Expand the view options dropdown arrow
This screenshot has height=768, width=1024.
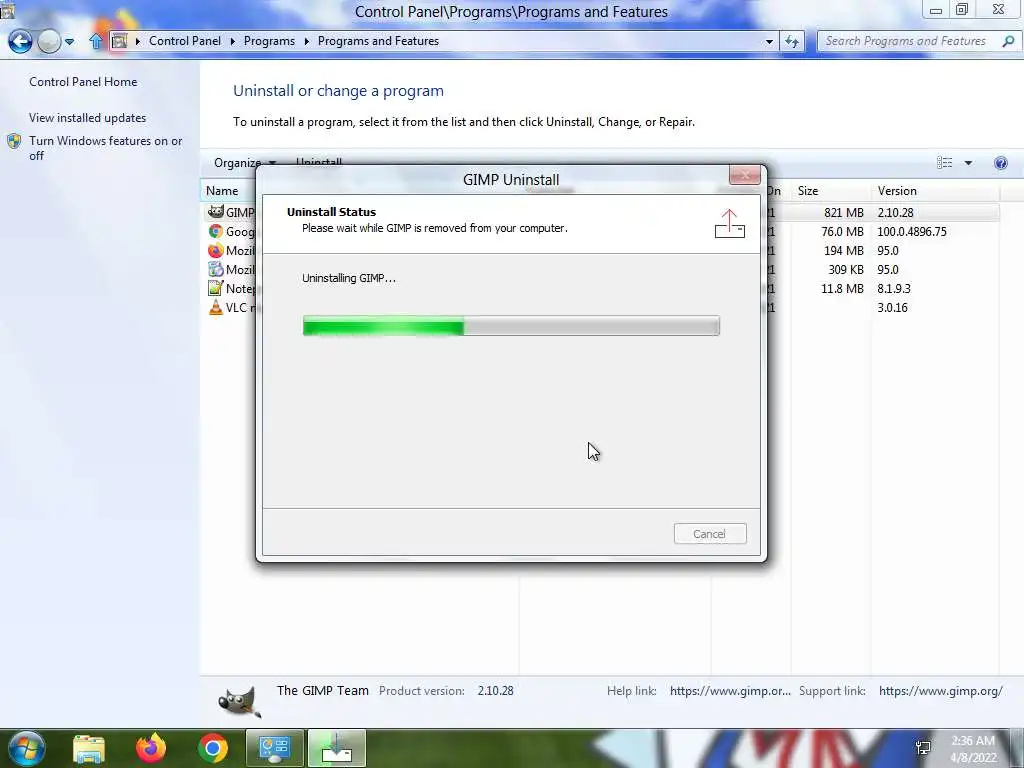(968, 163)
